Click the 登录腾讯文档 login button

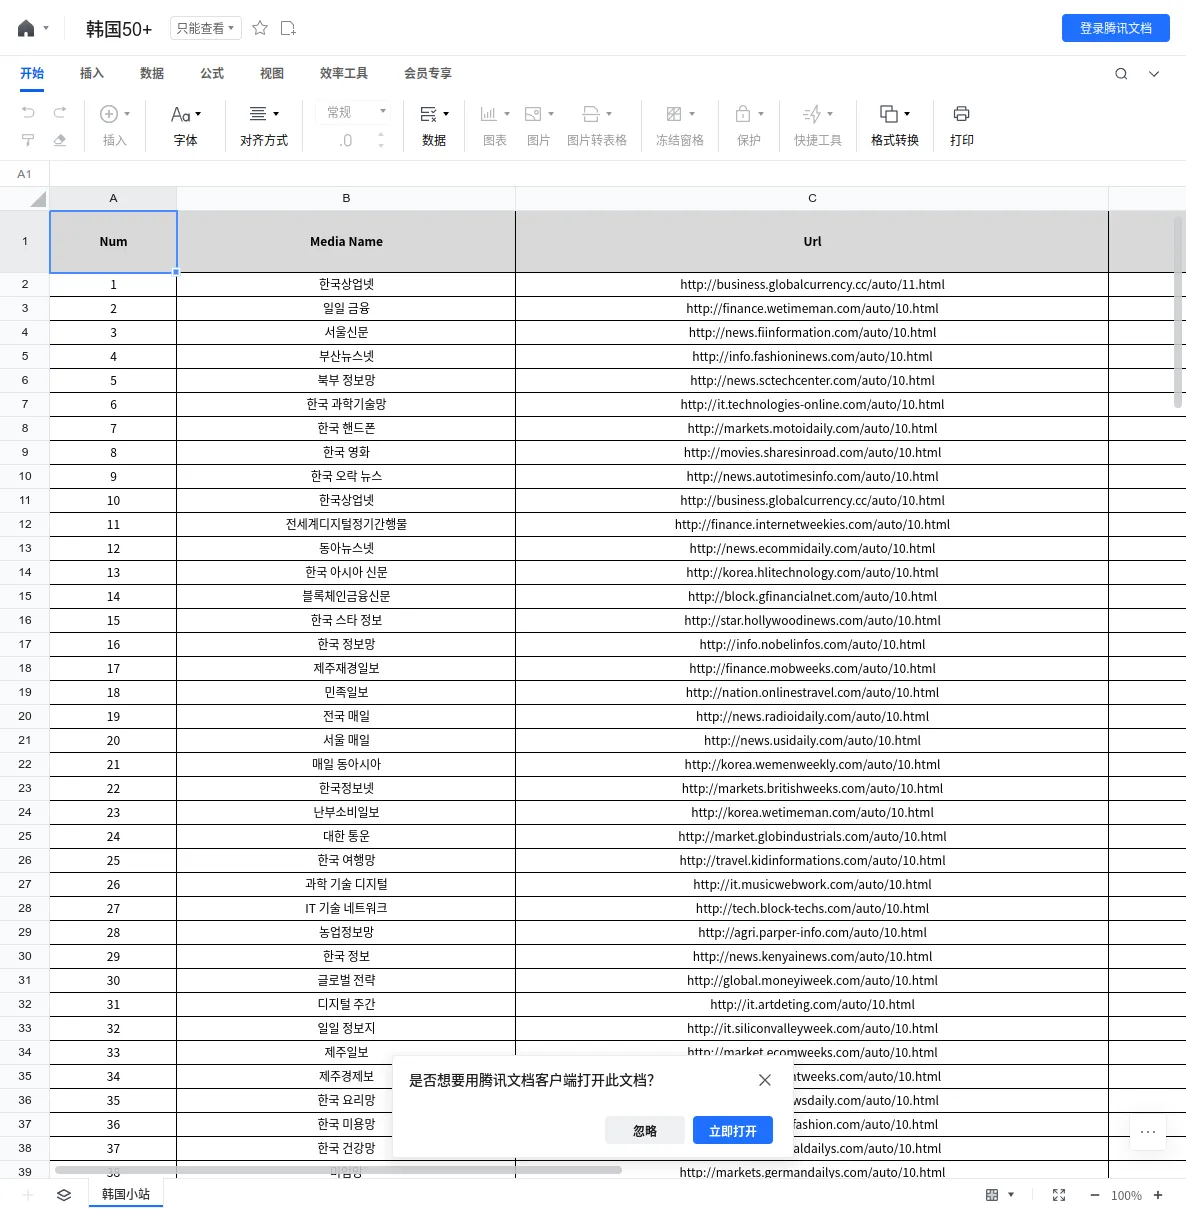tap(1116, 28)
